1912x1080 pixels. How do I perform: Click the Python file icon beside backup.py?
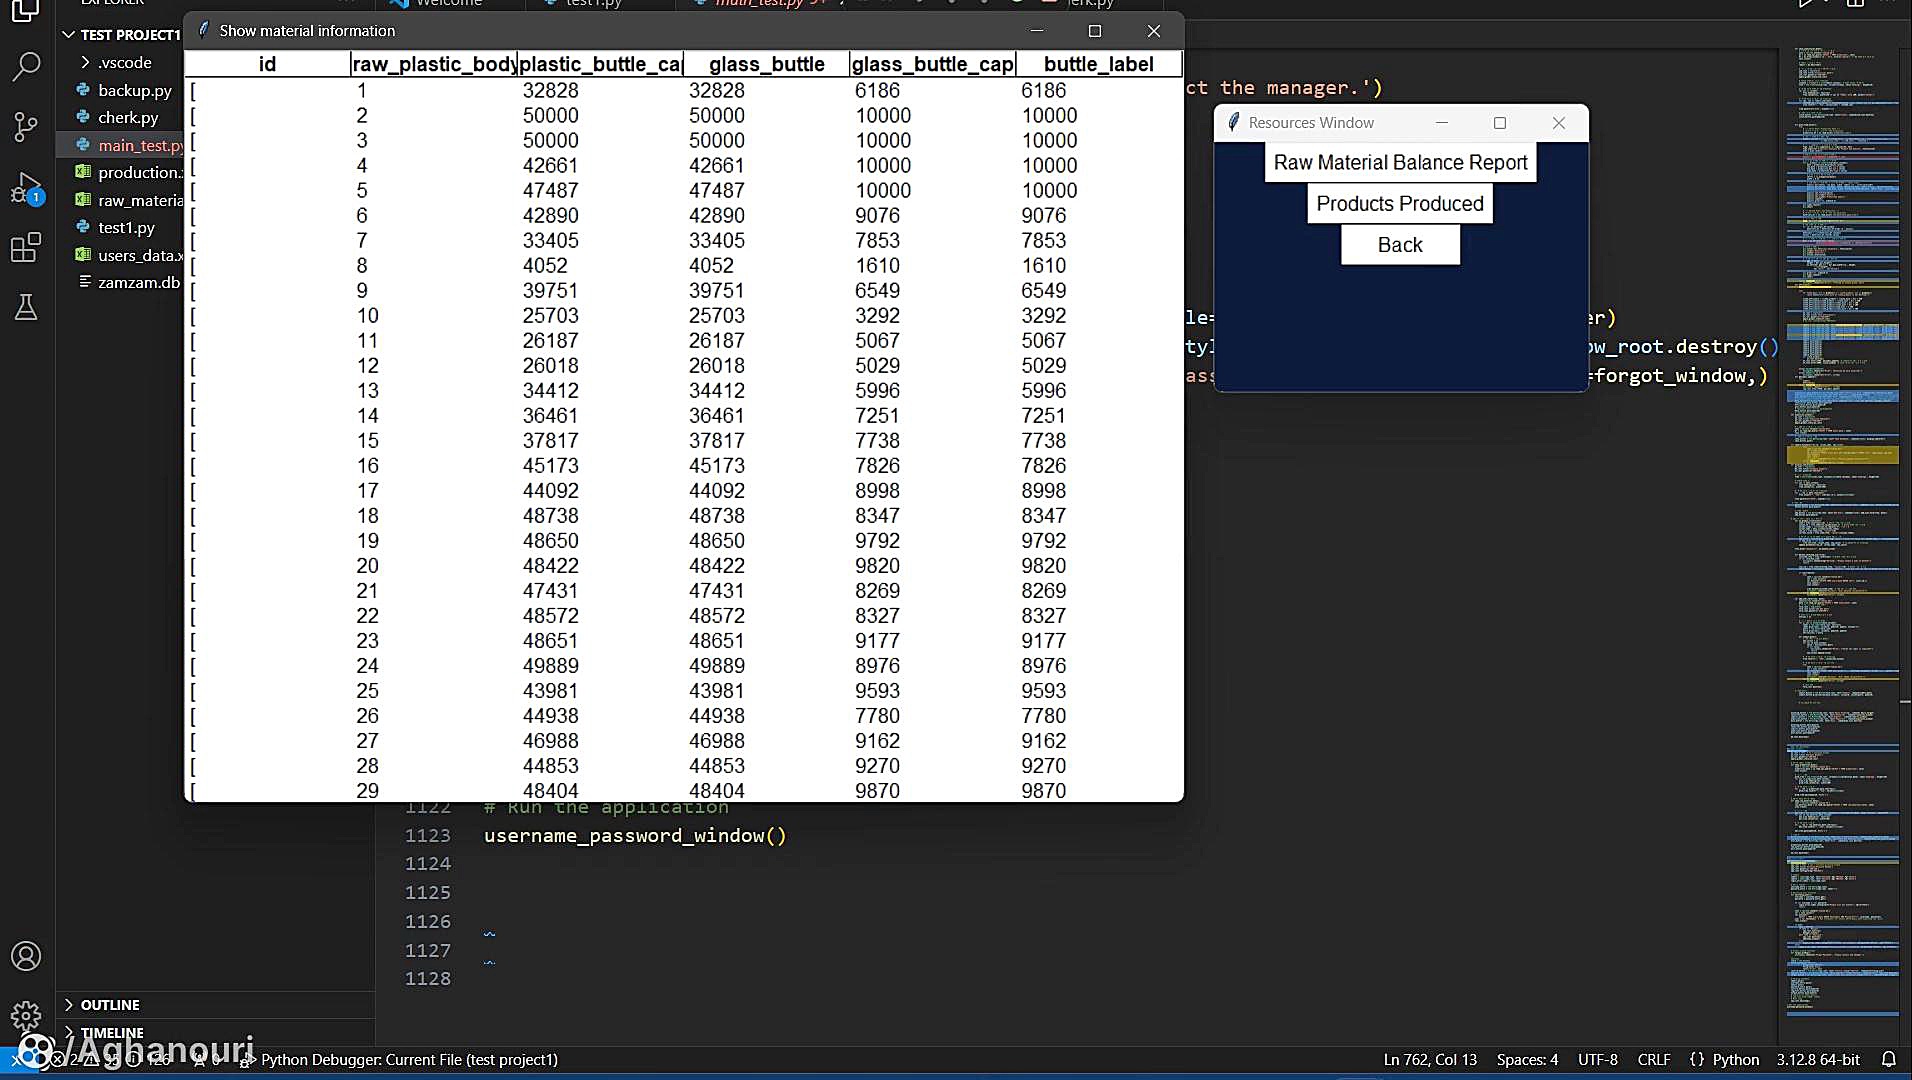(83, 89)
